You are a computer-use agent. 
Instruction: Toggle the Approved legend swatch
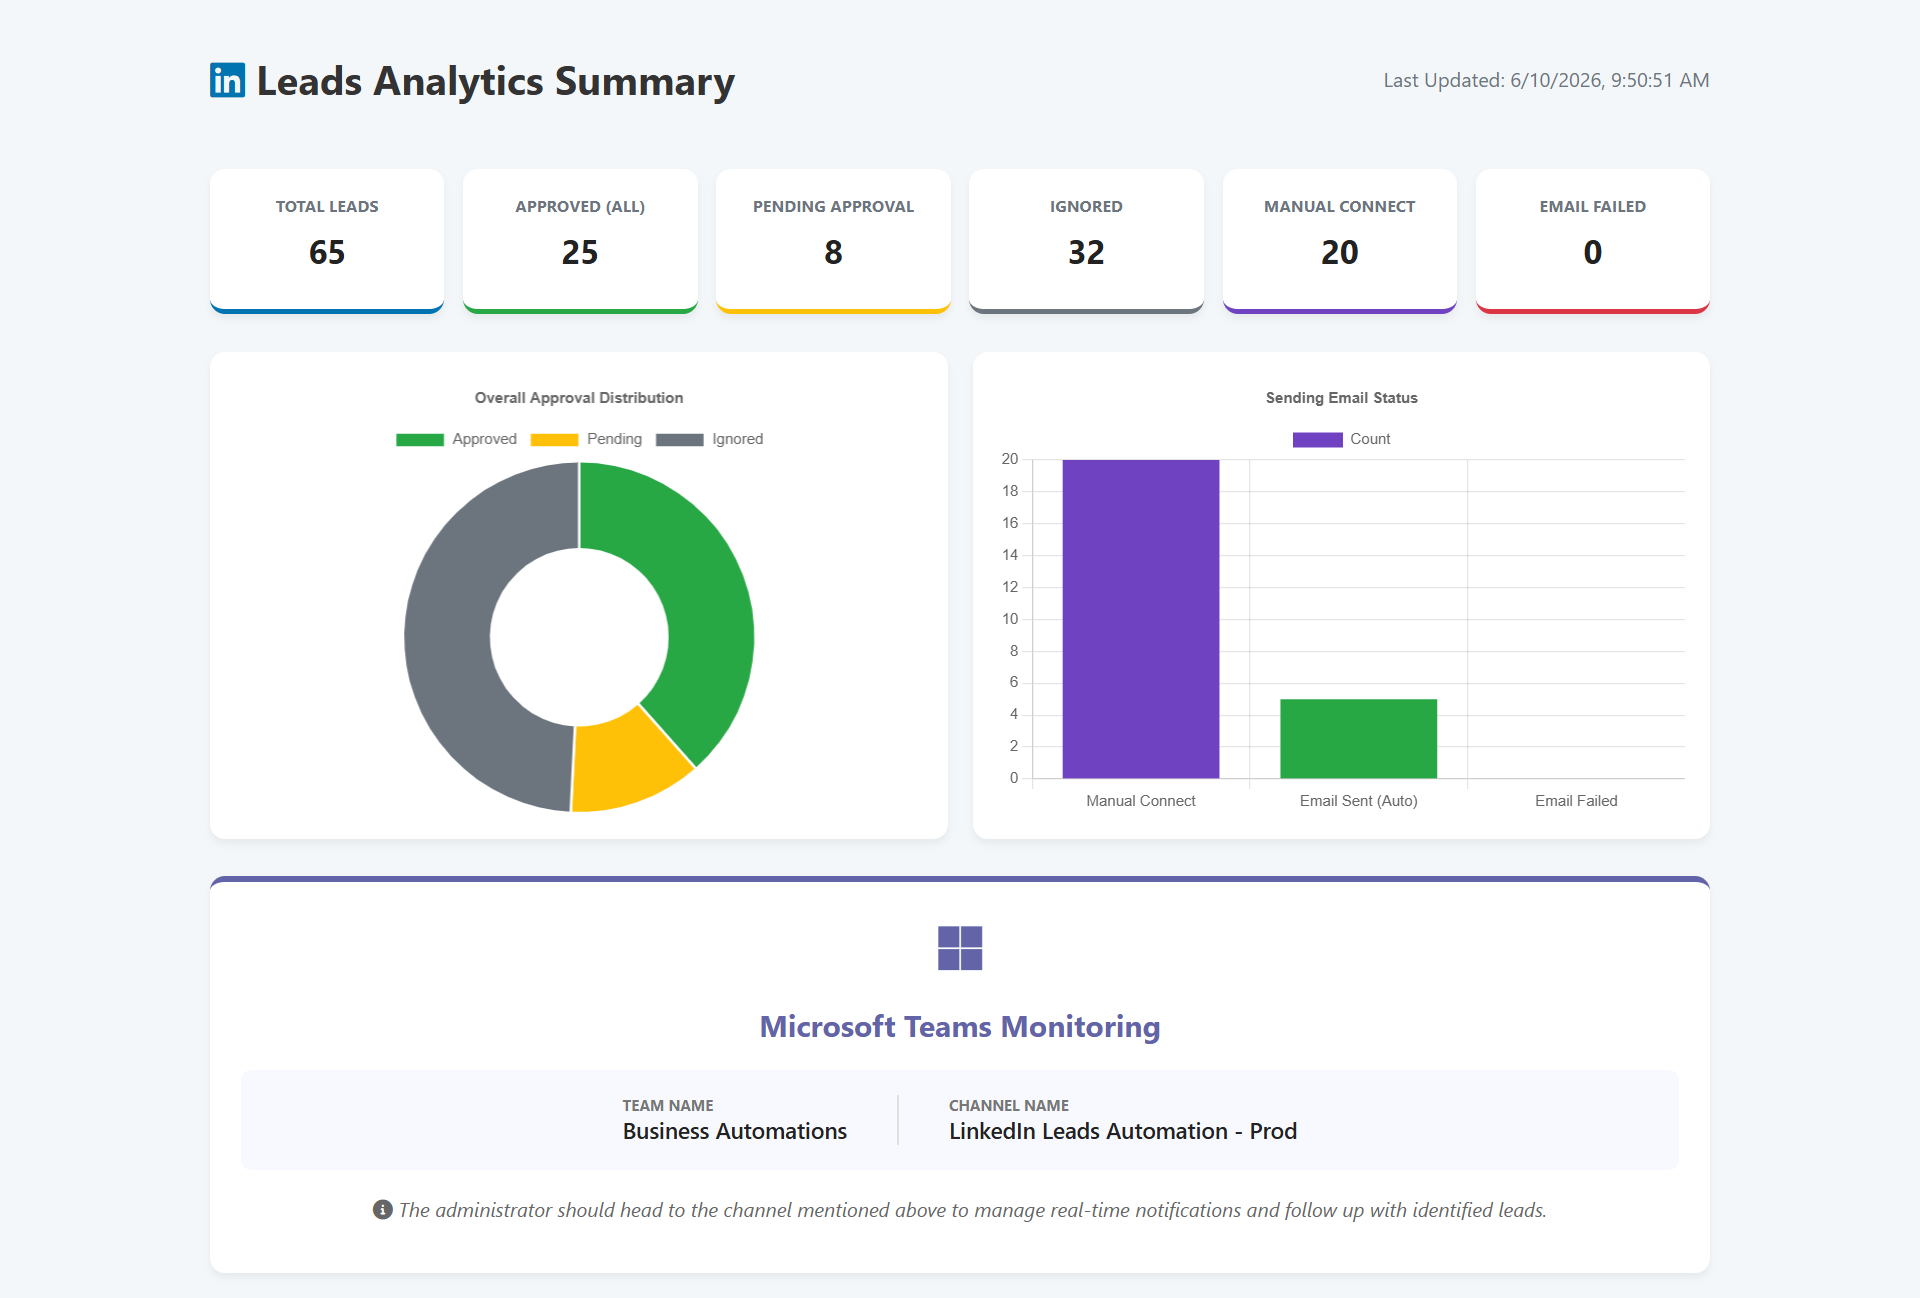pyautogui.click(x=420, y=439)
